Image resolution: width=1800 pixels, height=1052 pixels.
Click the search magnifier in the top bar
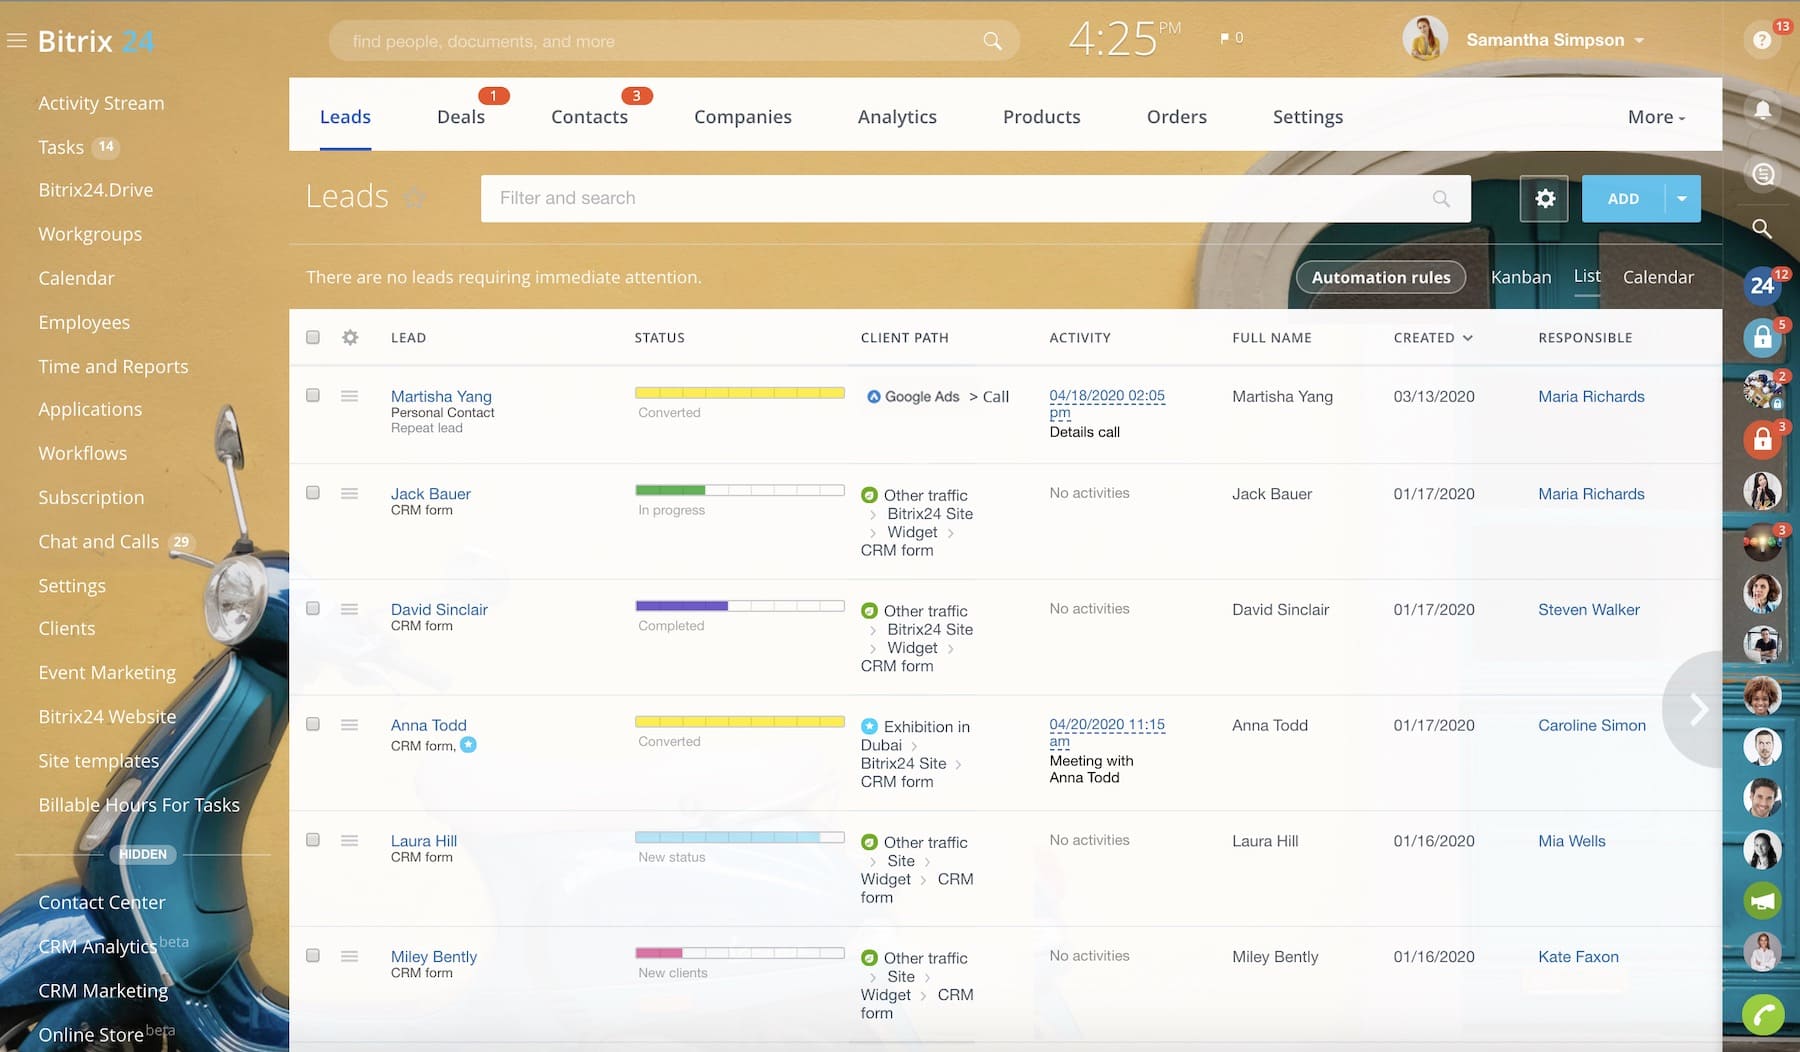[x=991, y=41]
